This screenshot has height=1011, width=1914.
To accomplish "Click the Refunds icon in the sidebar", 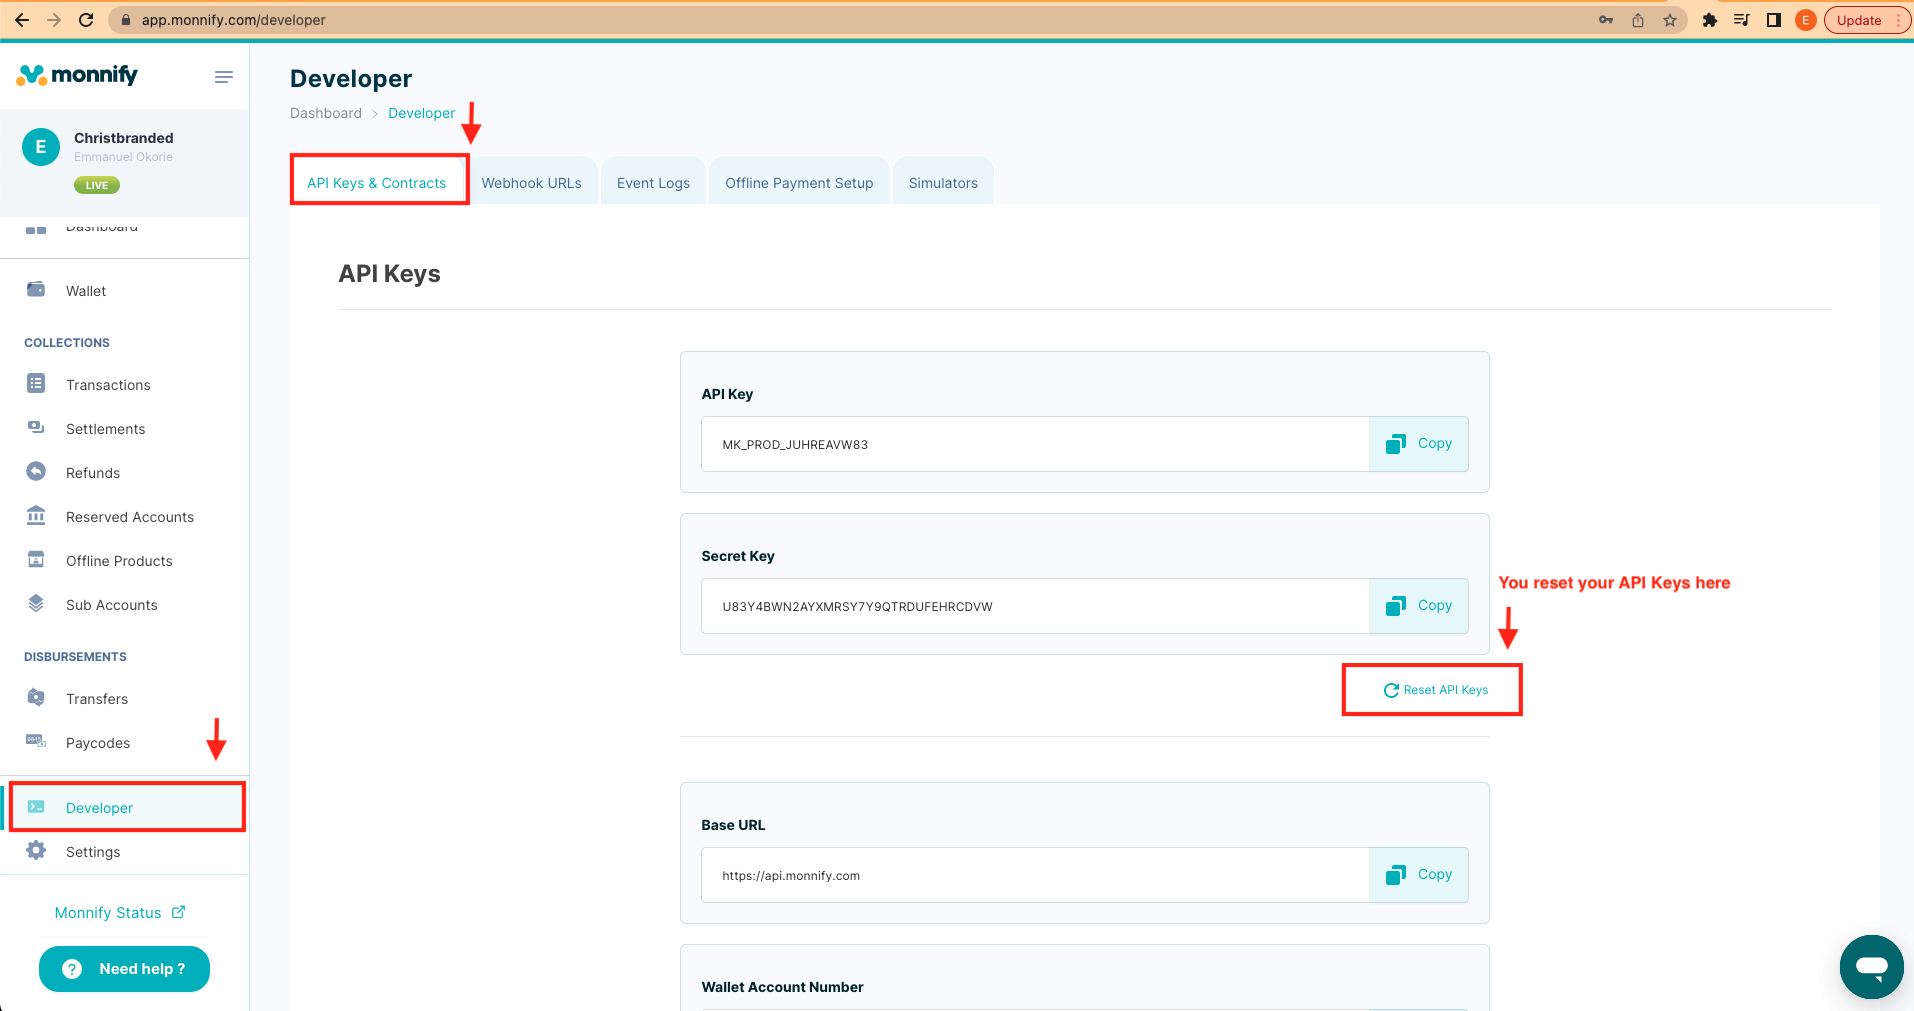I will (x=36, y=472).
